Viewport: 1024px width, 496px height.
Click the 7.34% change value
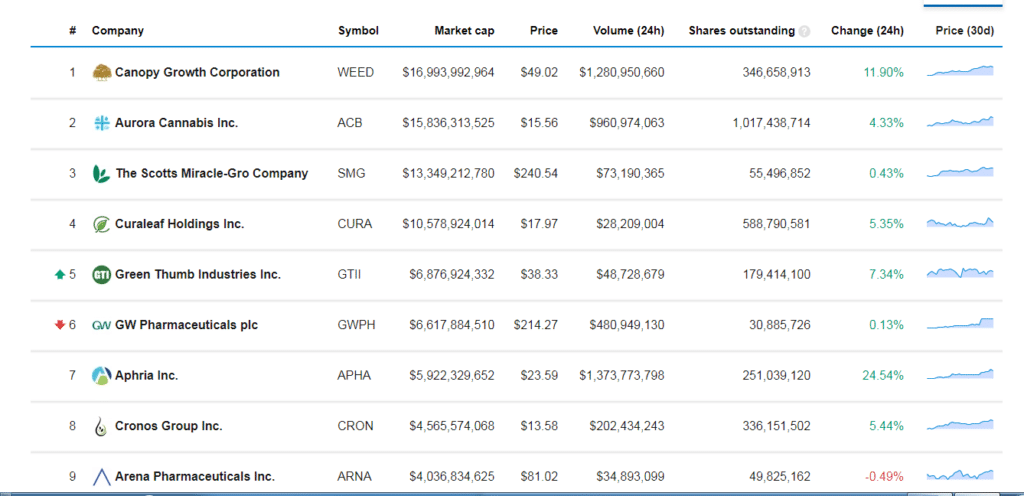(886, 275)
